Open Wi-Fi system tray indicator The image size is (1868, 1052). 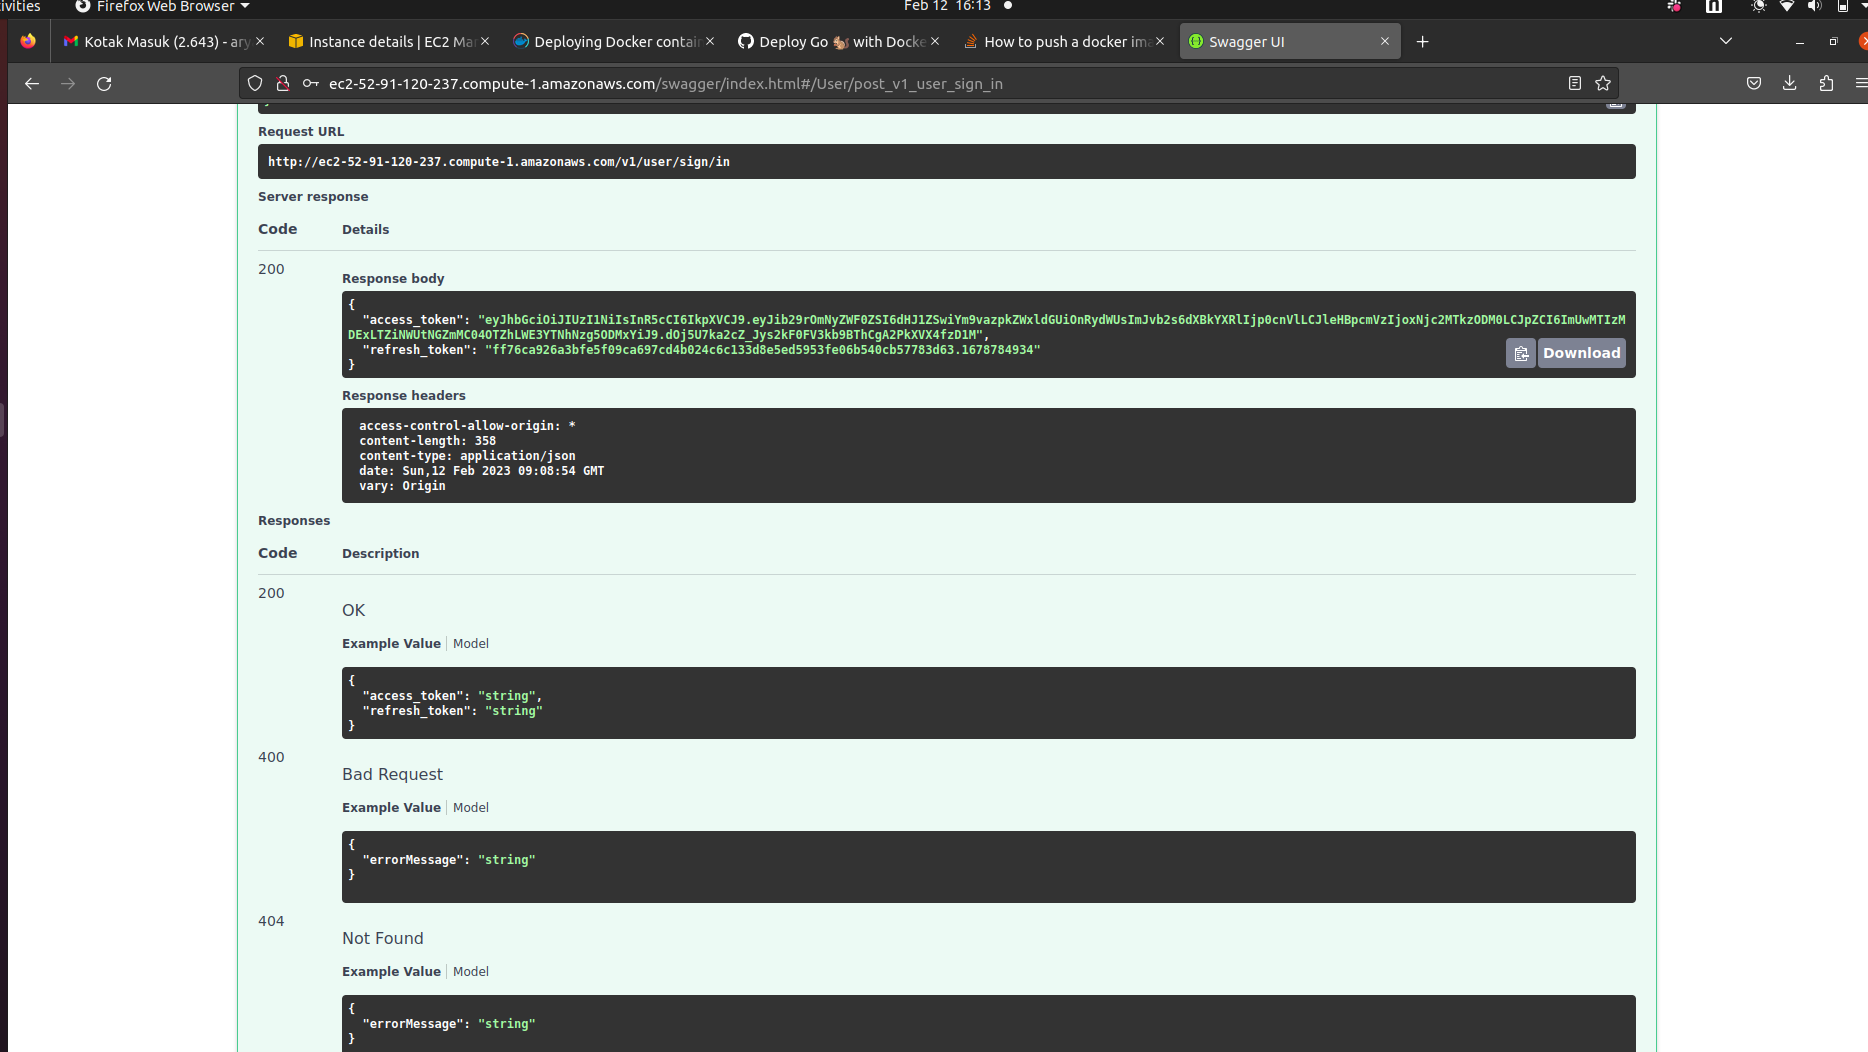click(x=1787, y=7)
